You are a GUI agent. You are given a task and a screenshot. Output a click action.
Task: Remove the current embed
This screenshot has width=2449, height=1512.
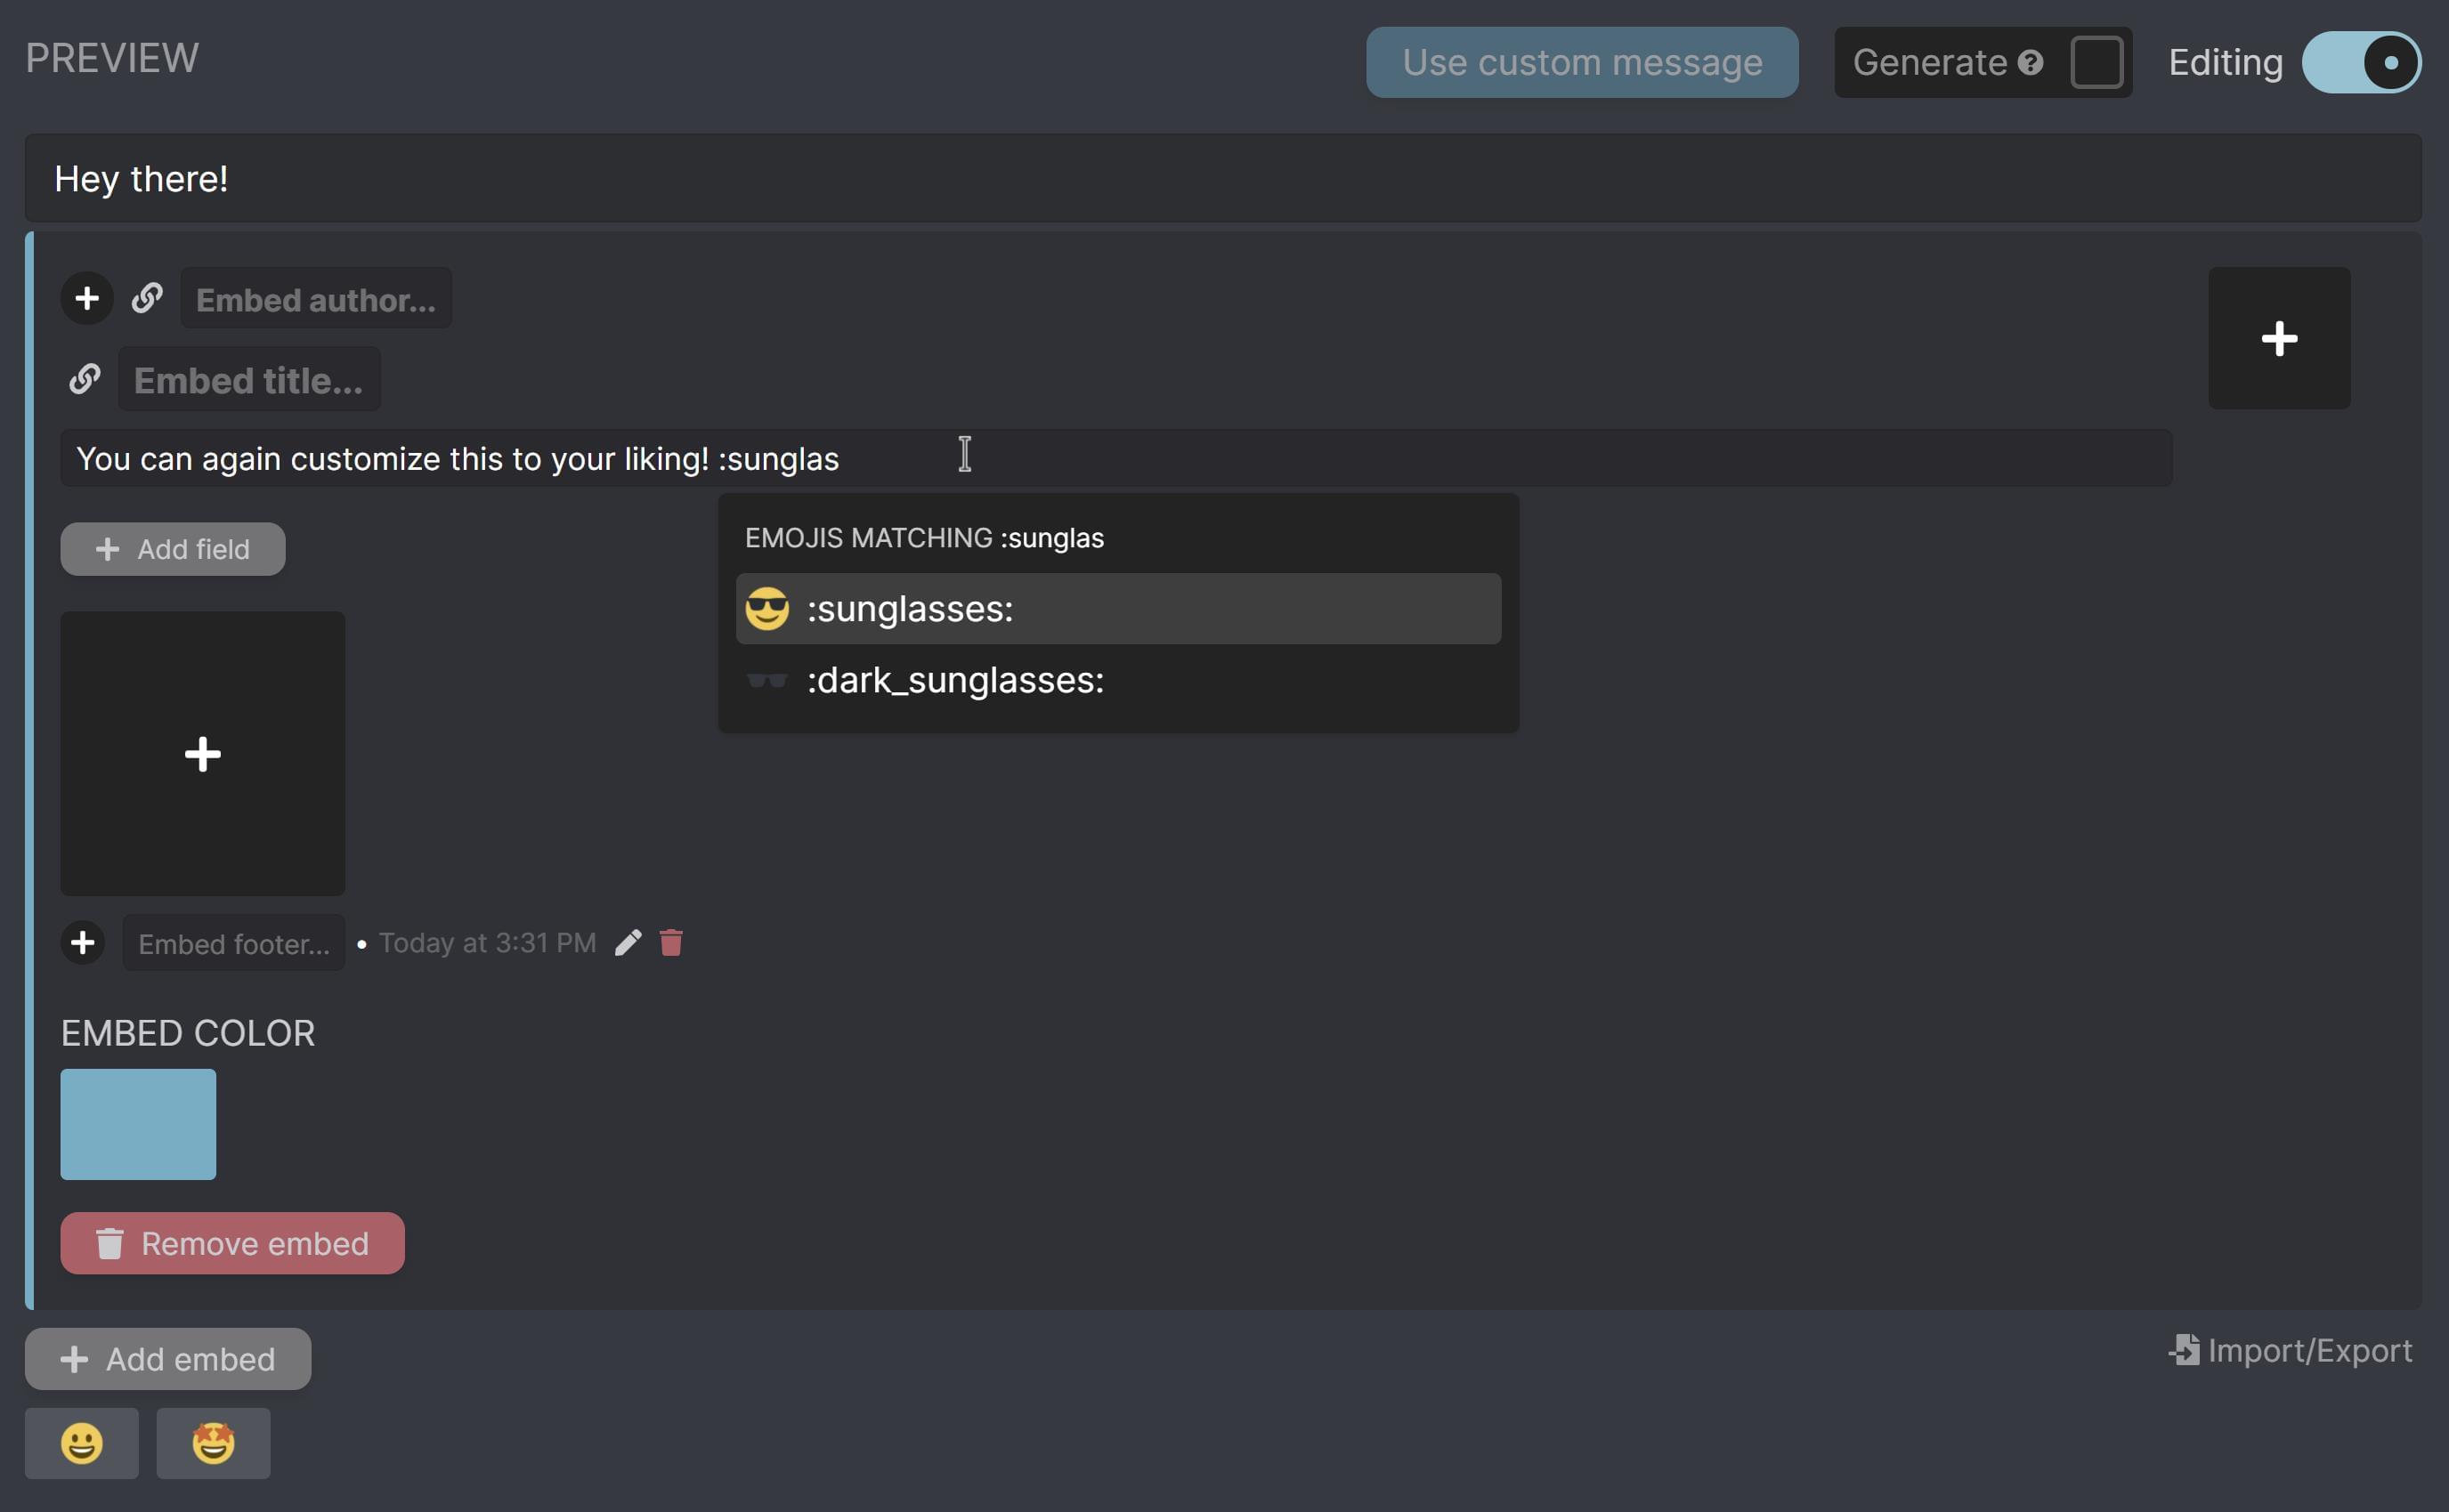coord(232,1243)
